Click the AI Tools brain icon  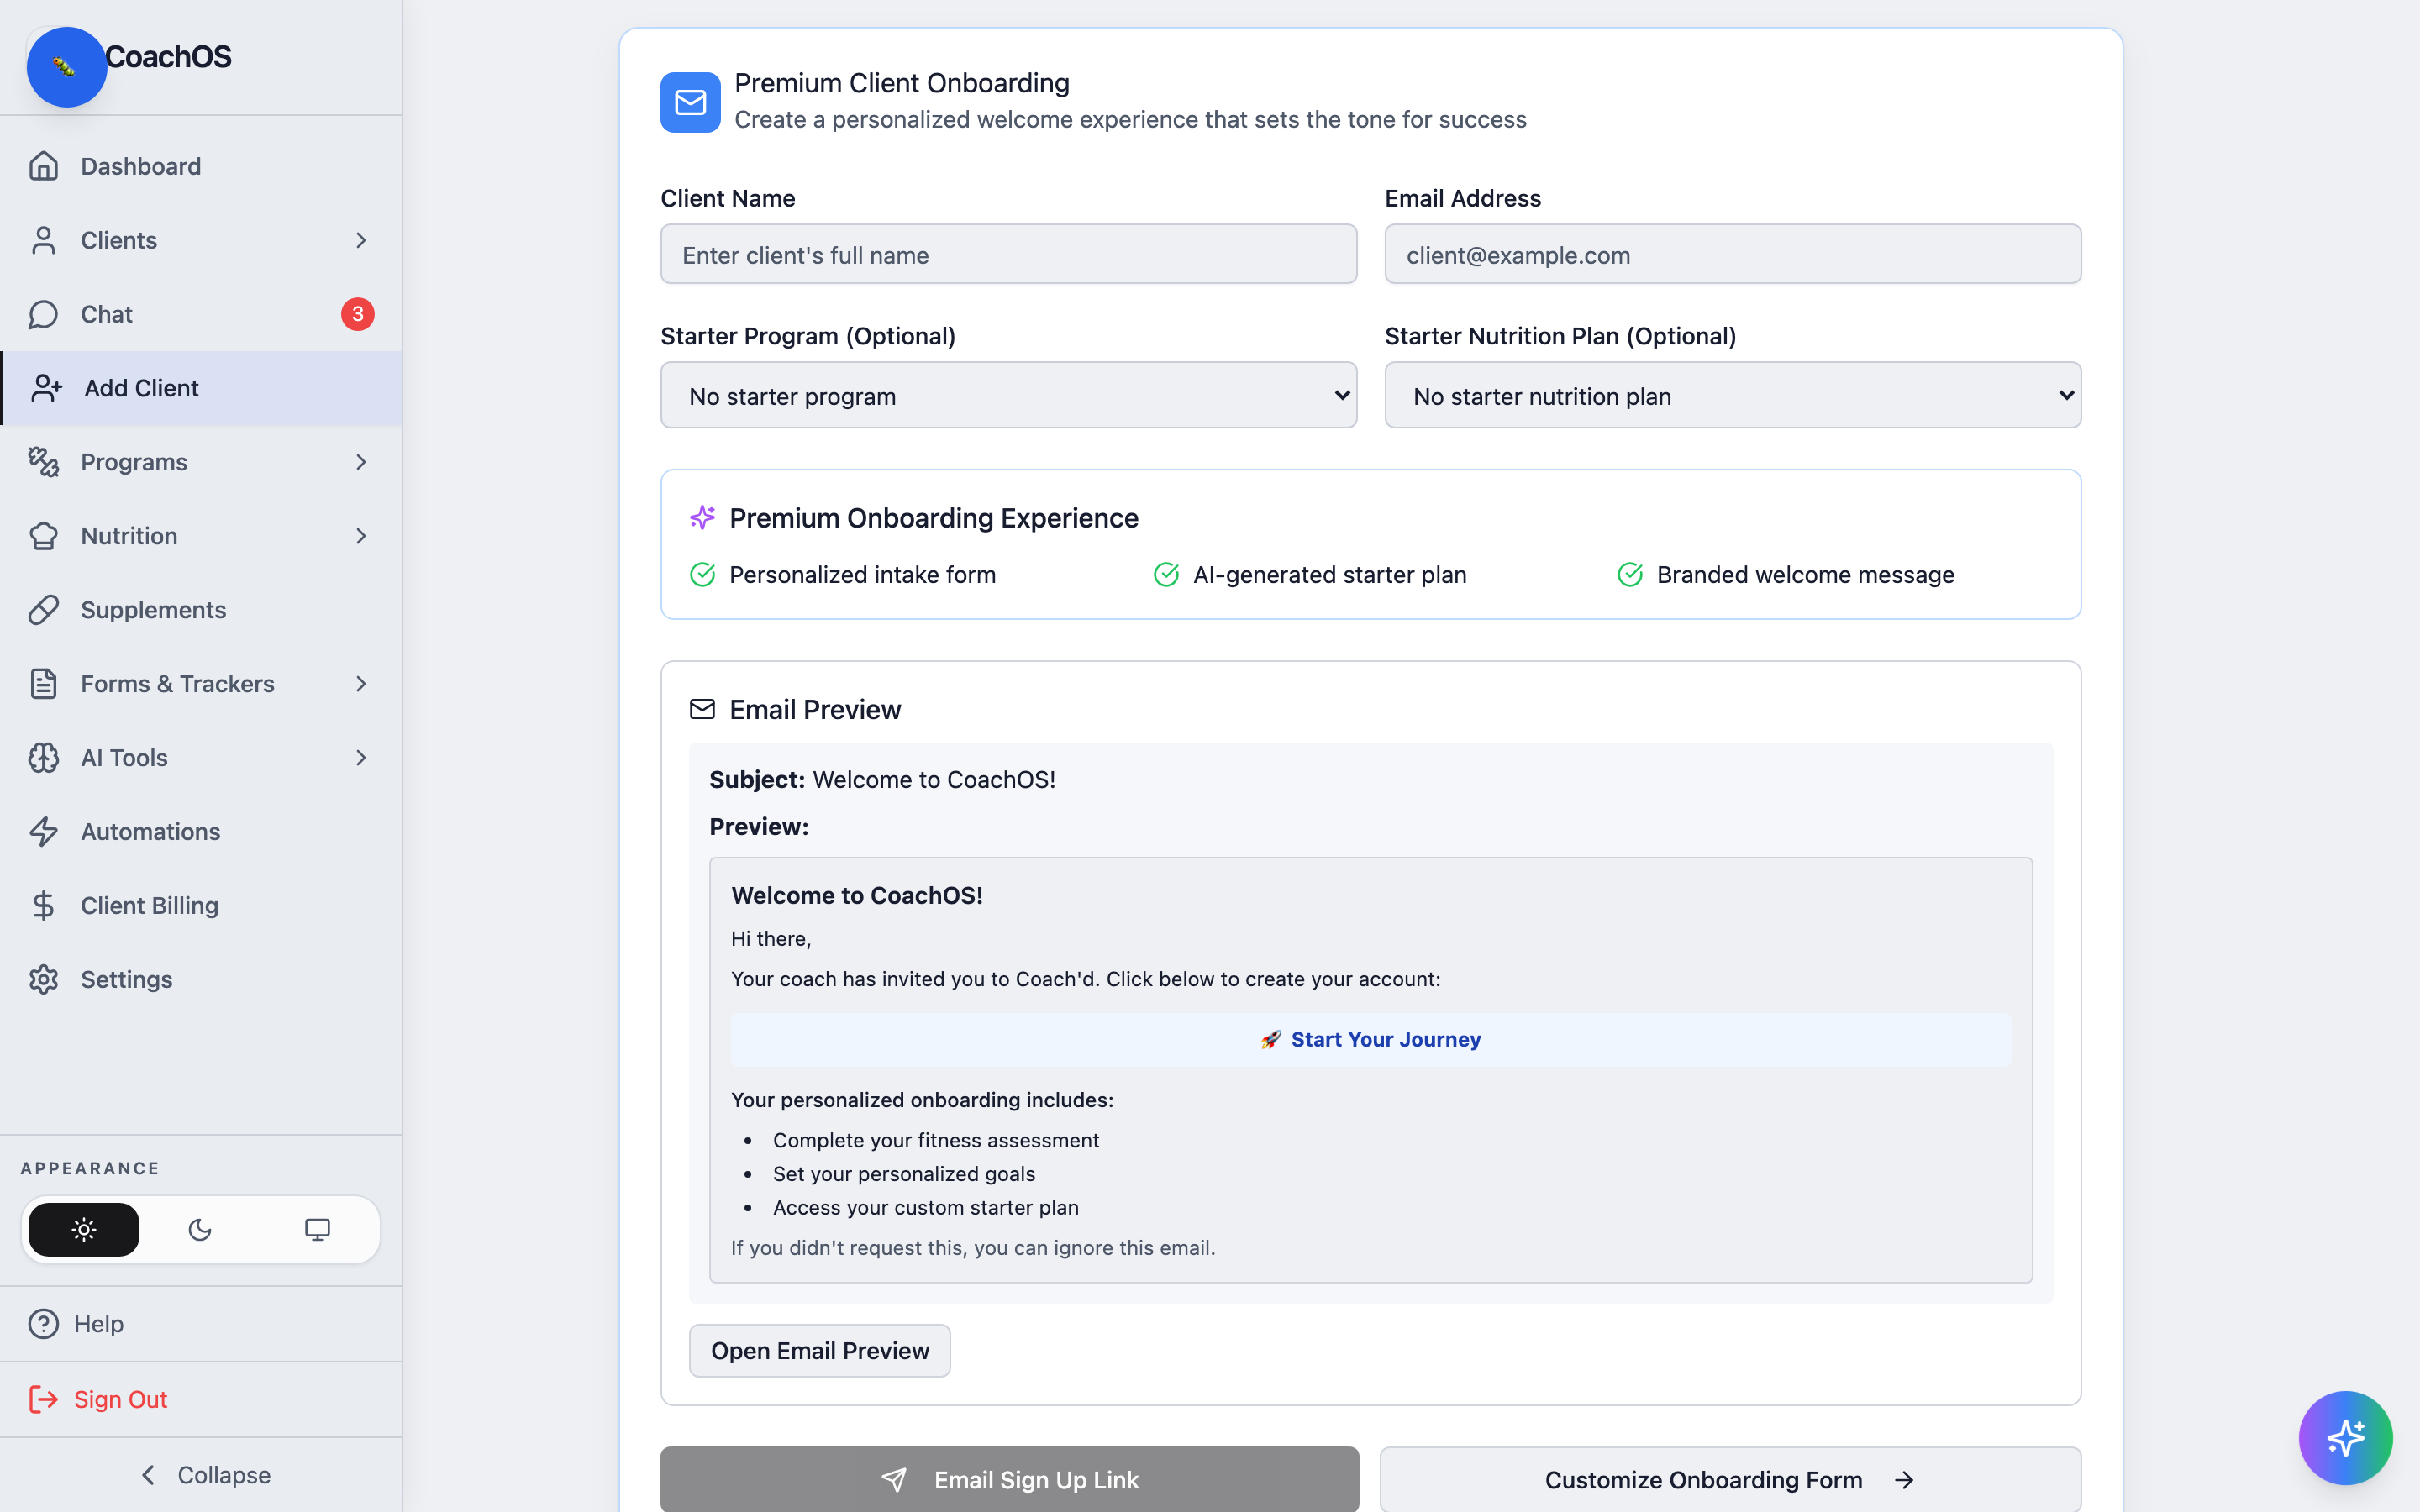tap(43, 758)
